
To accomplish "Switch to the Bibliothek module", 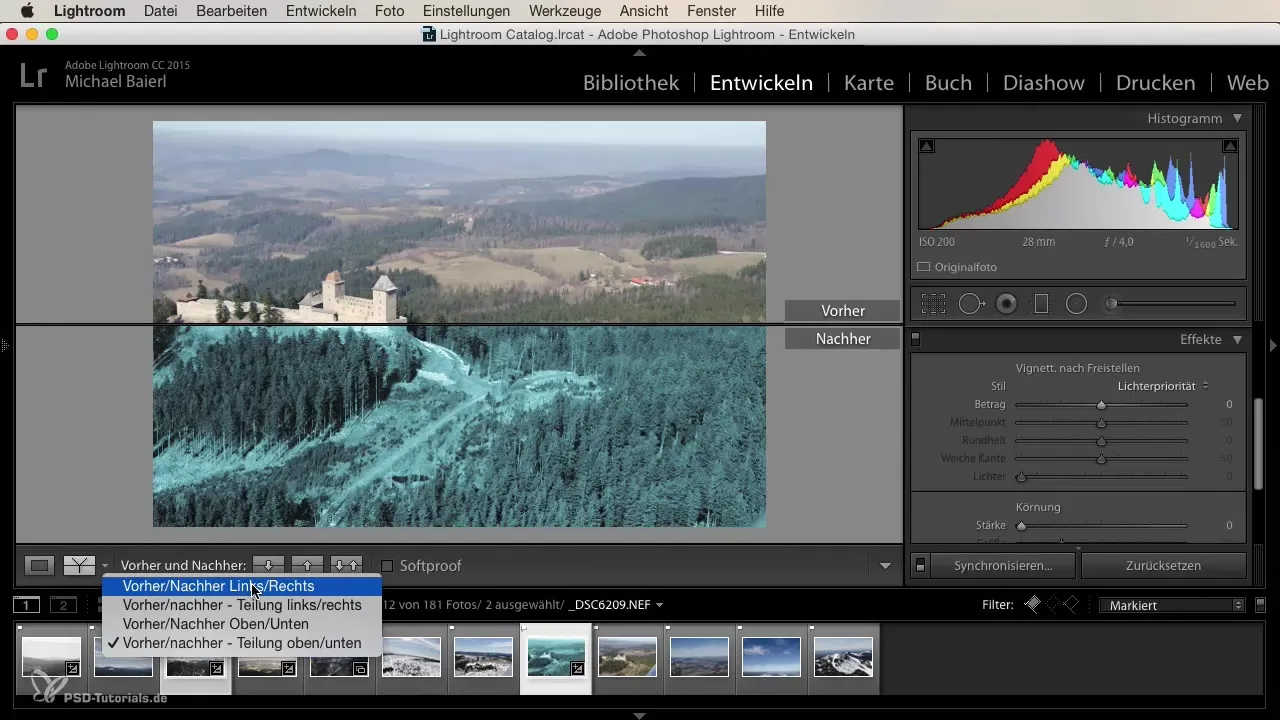I will 631,83.
